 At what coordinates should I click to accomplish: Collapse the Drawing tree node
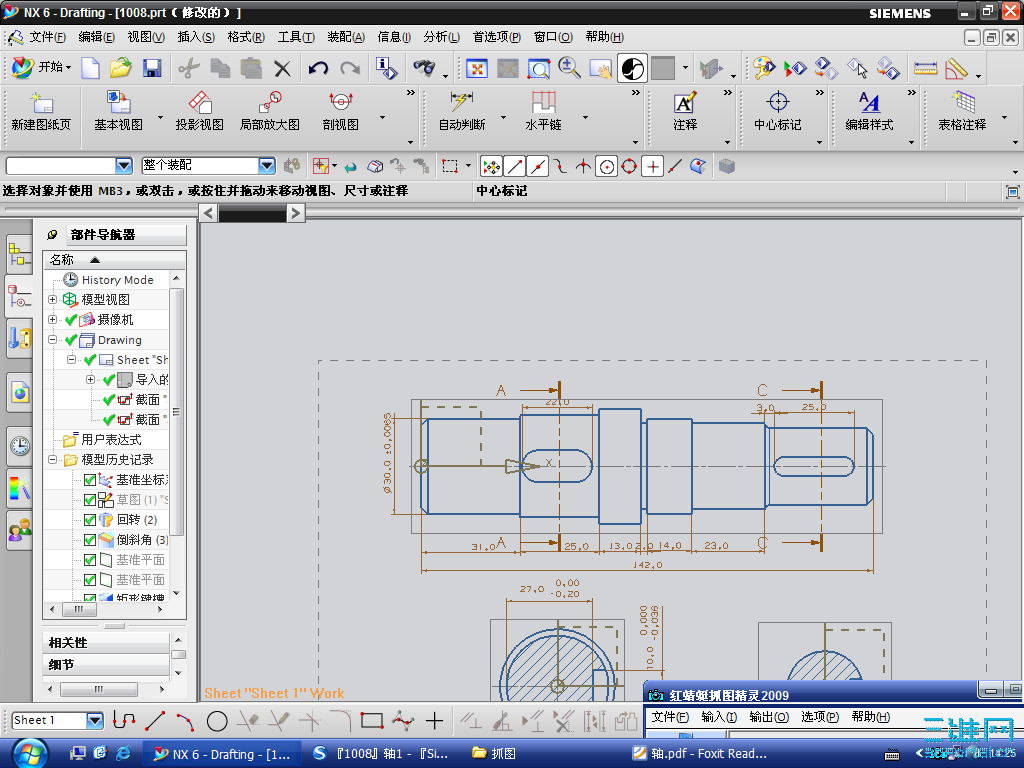pyautogui.click(x=53, y=340)
